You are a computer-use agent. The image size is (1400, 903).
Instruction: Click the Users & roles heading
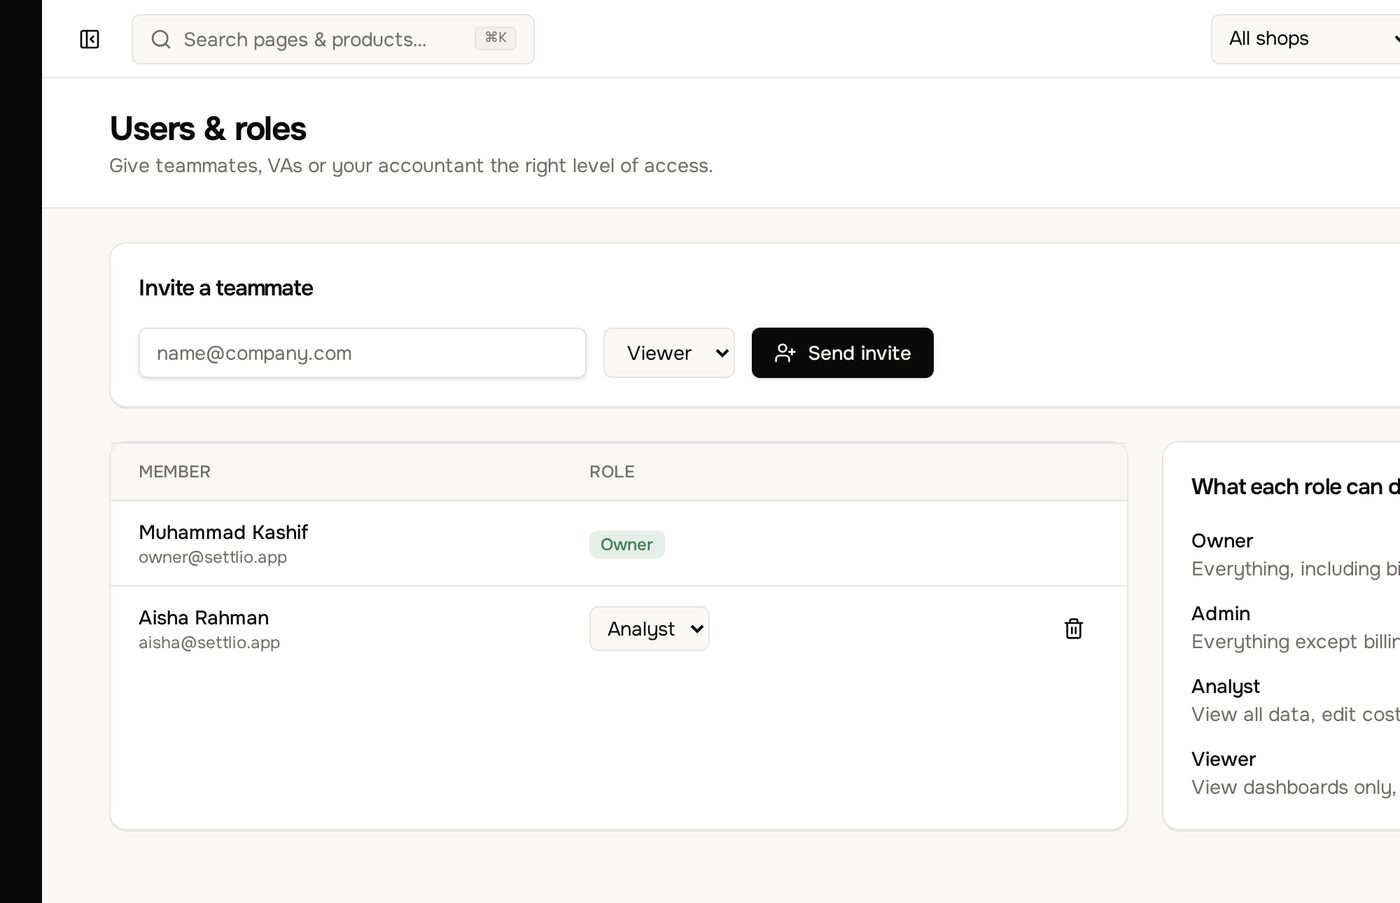click(208, 129)
